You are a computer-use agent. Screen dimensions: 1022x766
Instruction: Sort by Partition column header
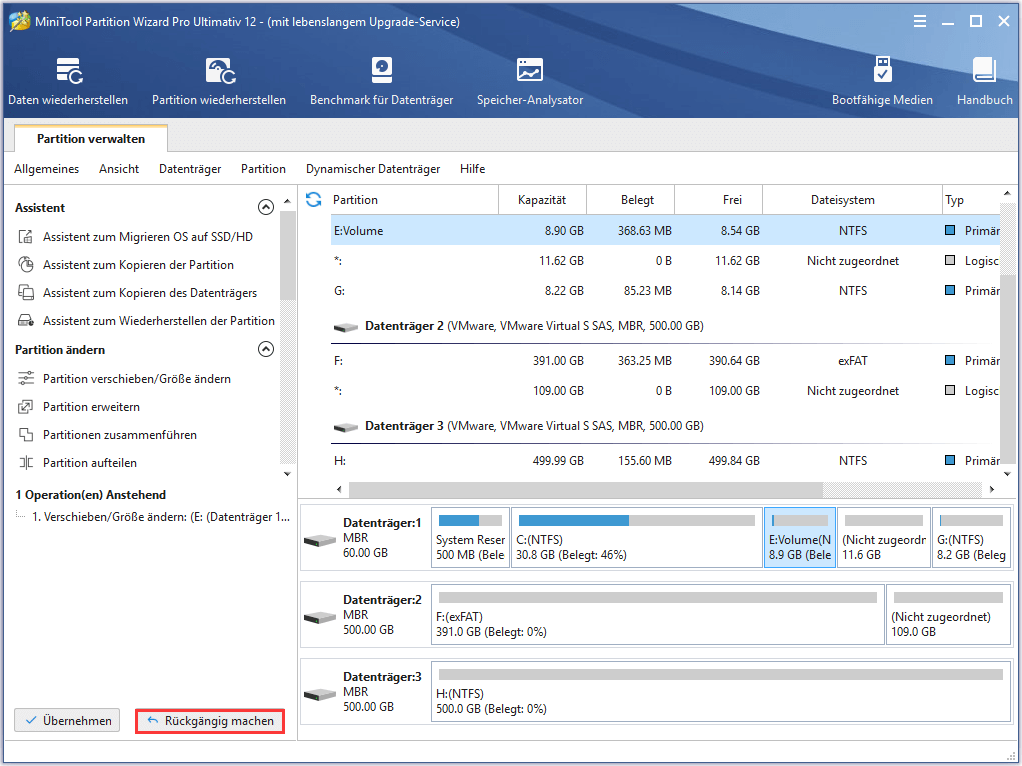pyautogui.click(x=414, y=200)
